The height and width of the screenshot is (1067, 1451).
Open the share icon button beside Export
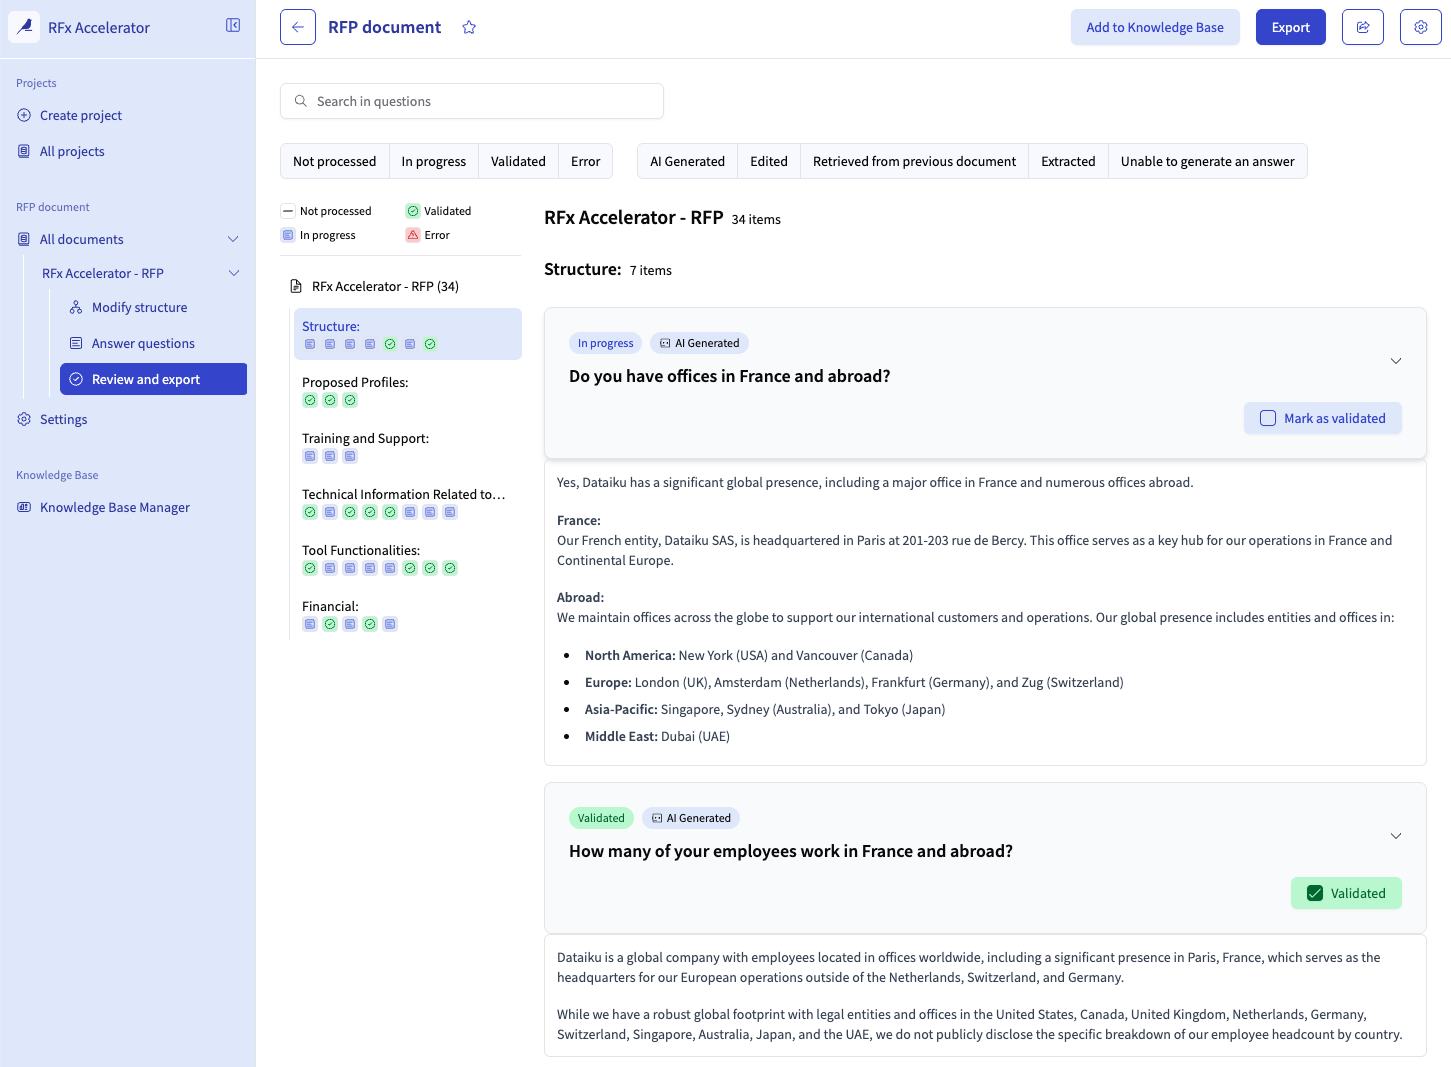[1363, 27]
